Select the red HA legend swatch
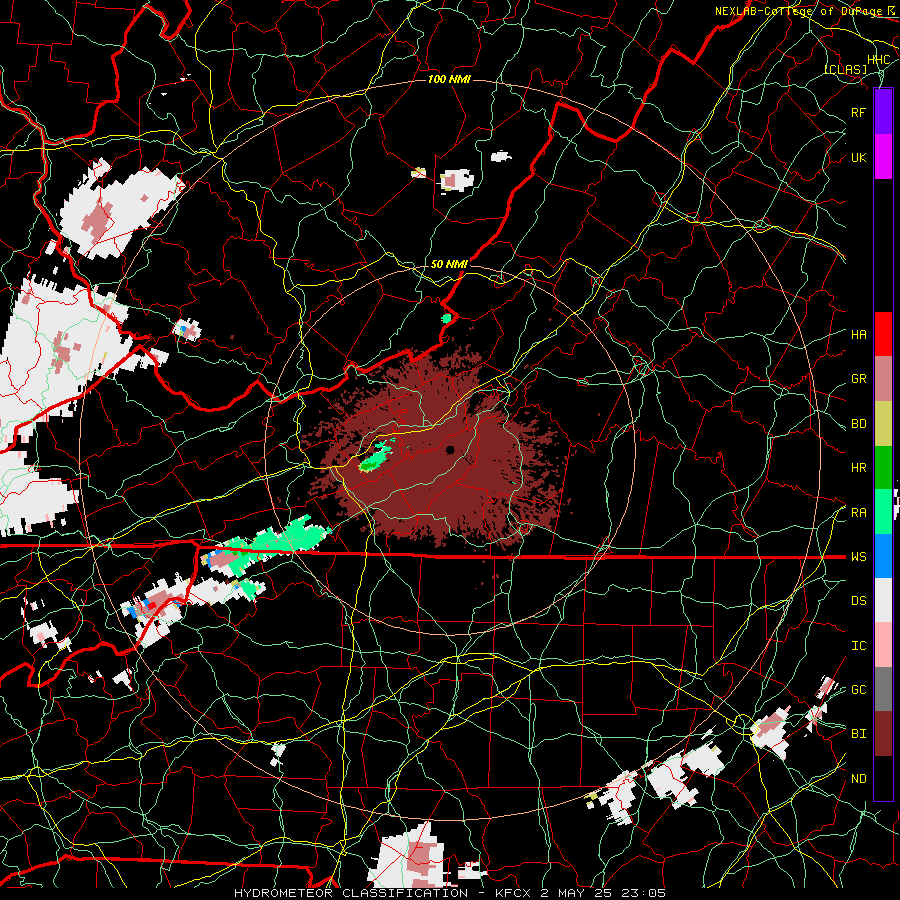The image size is (900, 900). pos(883,334)
